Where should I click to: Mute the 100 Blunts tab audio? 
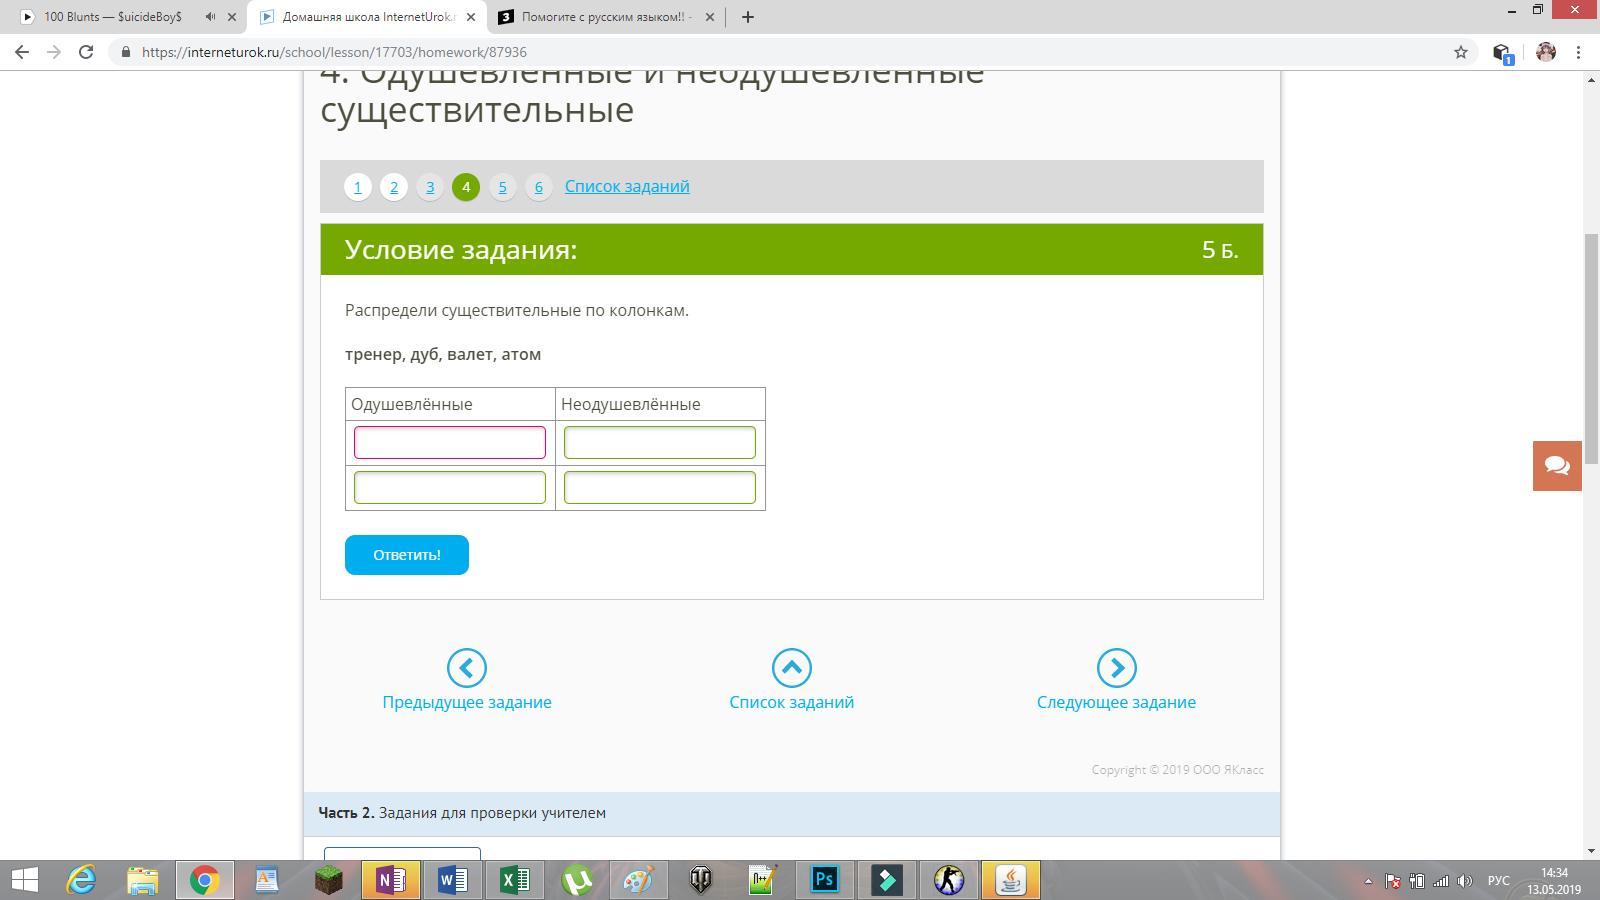click(210, 17)
